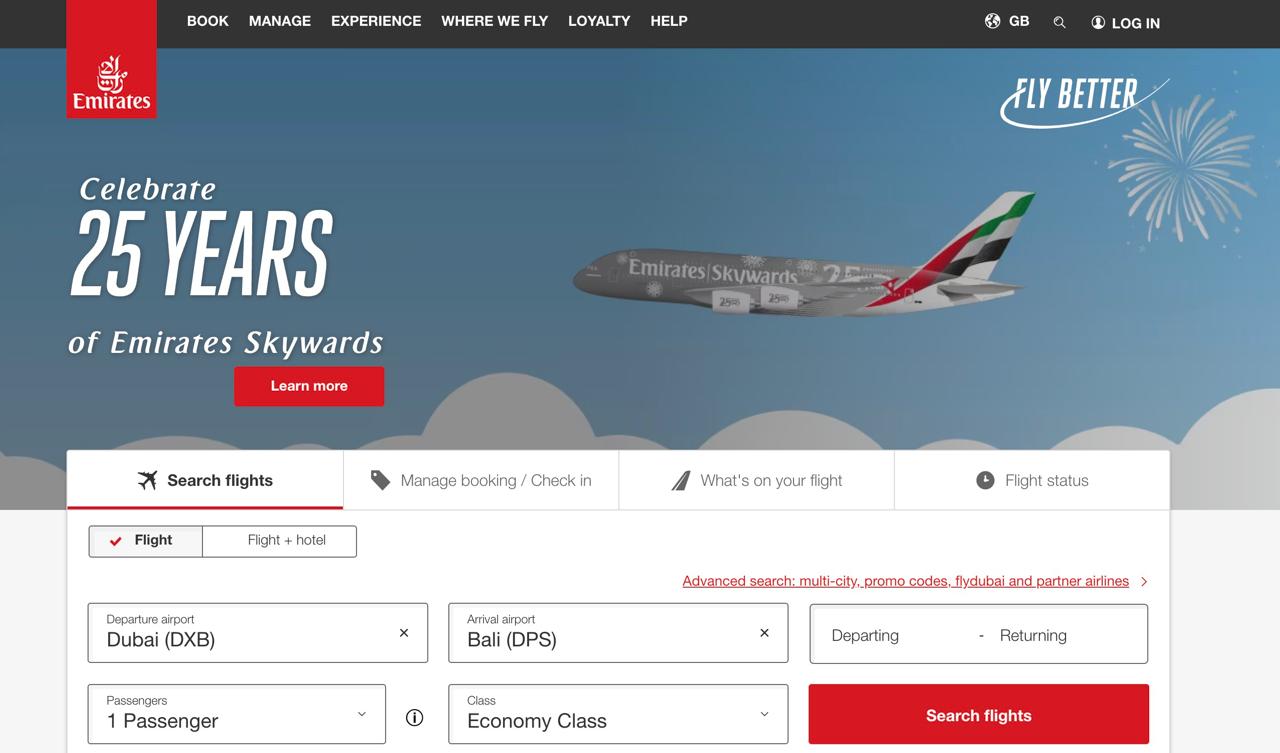Switch to Flight status tab
Image resolution: width=1280 pixels, height=753 pixels.
pyautogui.click(x=1032, y=480)
